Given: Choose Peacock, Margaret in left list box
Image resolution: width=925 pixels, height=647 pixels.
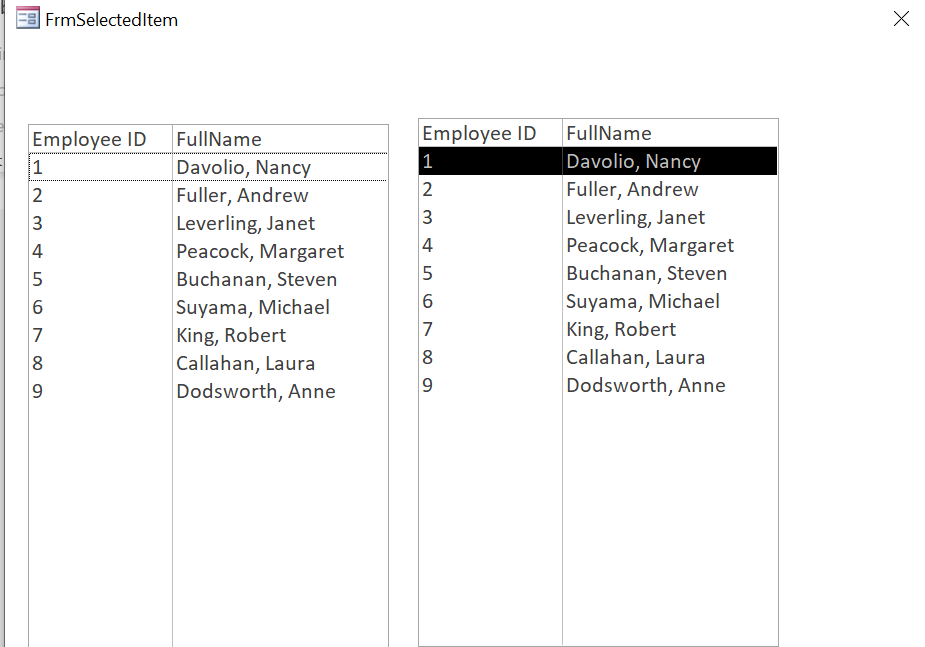Looking at the screenshot, I should point(260,252).
